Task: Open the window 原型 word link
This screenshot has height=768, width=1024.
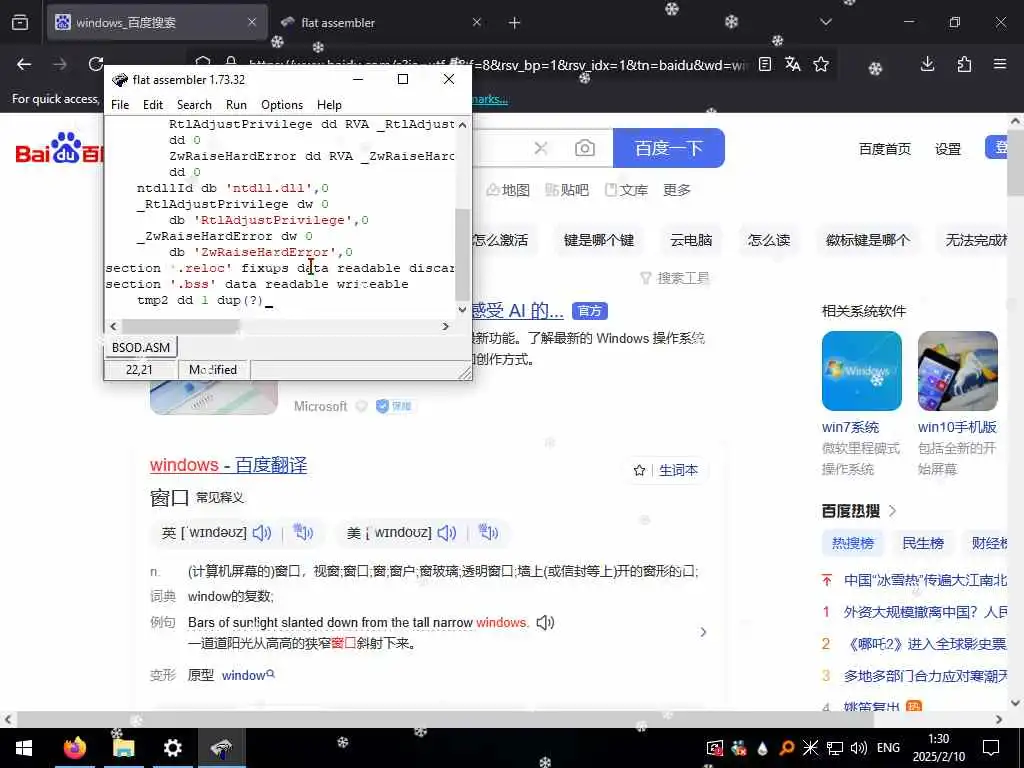Action: coord(248,675)
